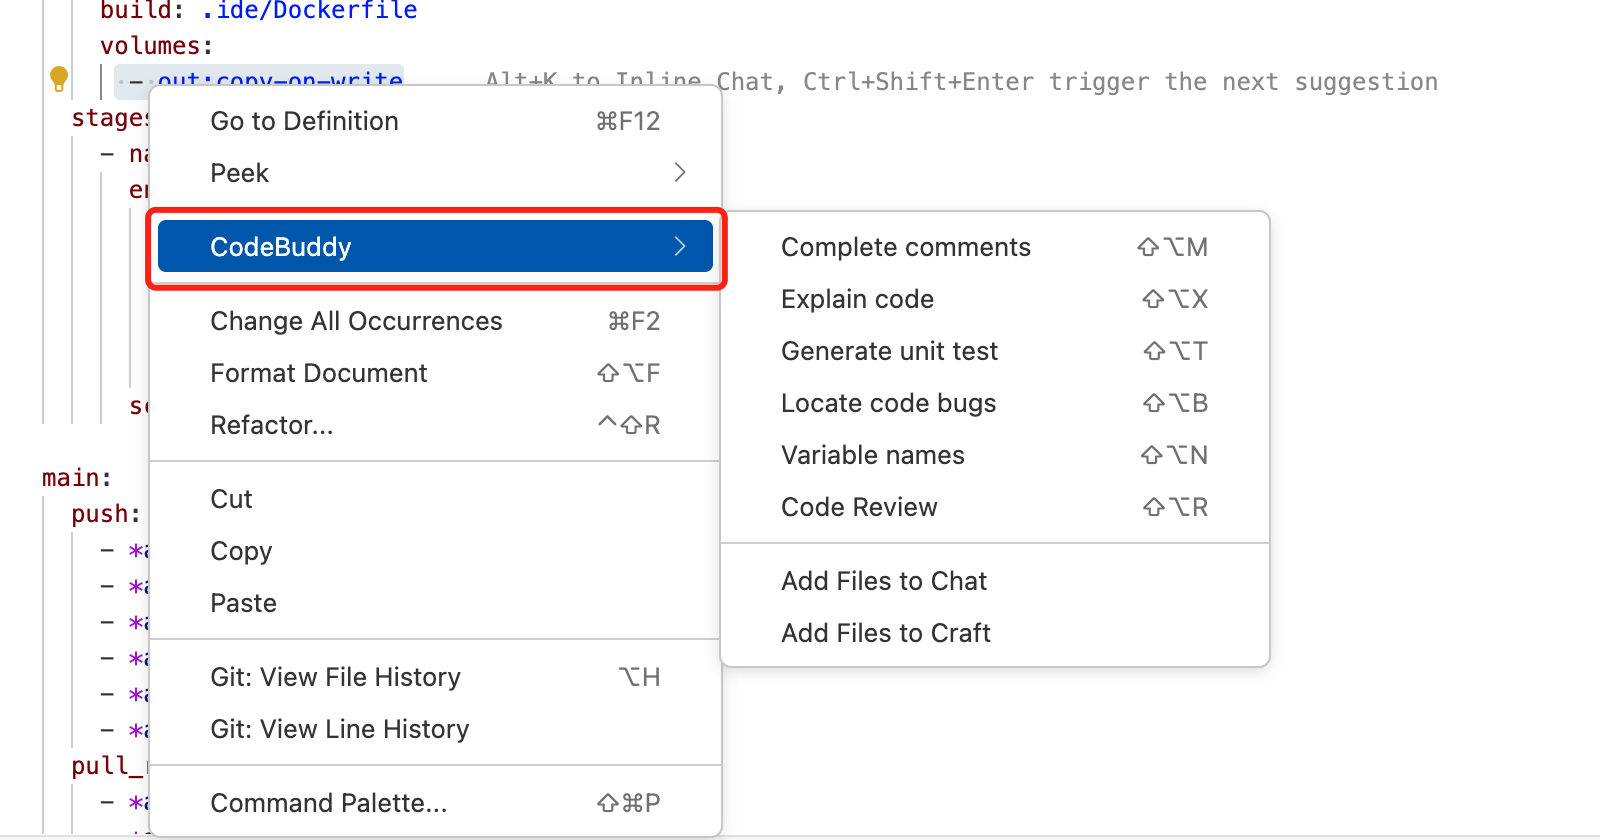
Task: Open Command Palette...
Action: (435, 803)
